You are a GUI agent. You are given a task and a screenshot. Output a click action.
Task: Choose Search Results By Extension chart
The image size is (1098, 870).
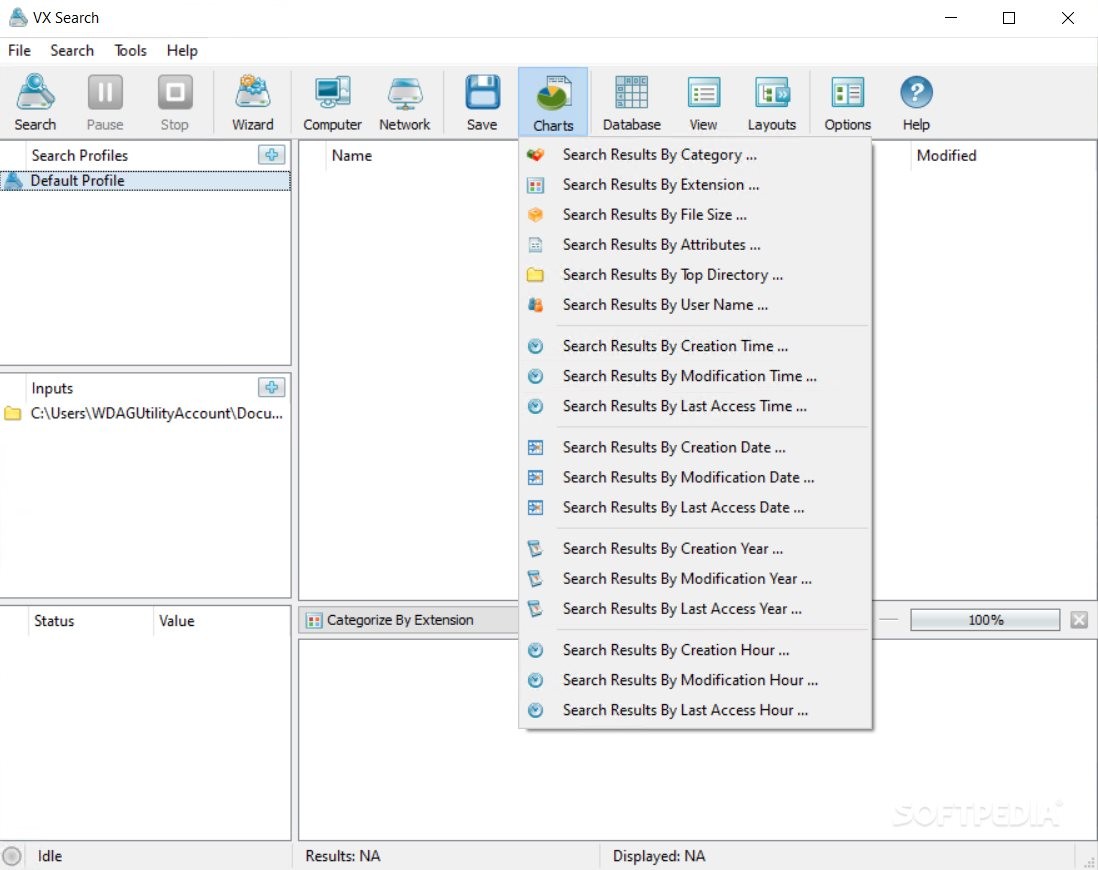click(695, 185)
